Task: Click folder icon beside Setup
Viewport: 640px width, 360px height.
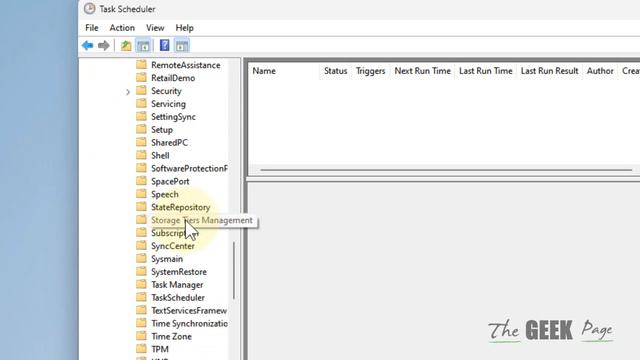Action: [x=141, y=129]
